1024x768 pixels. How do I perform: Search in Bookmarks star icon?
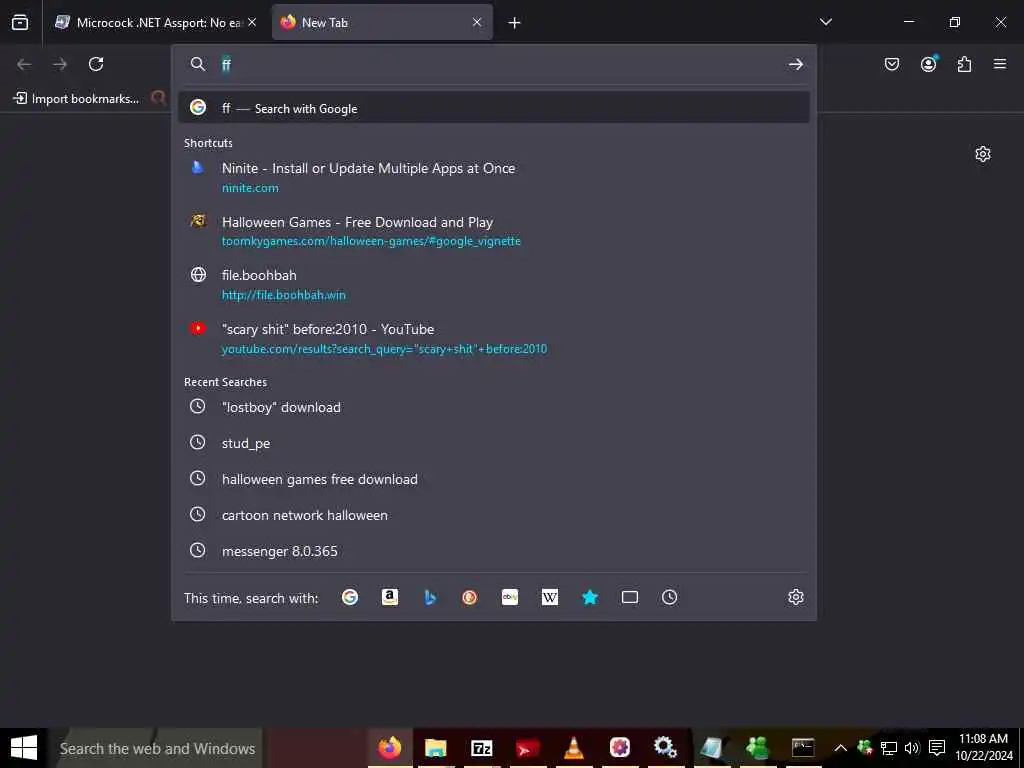coord(590,597)
